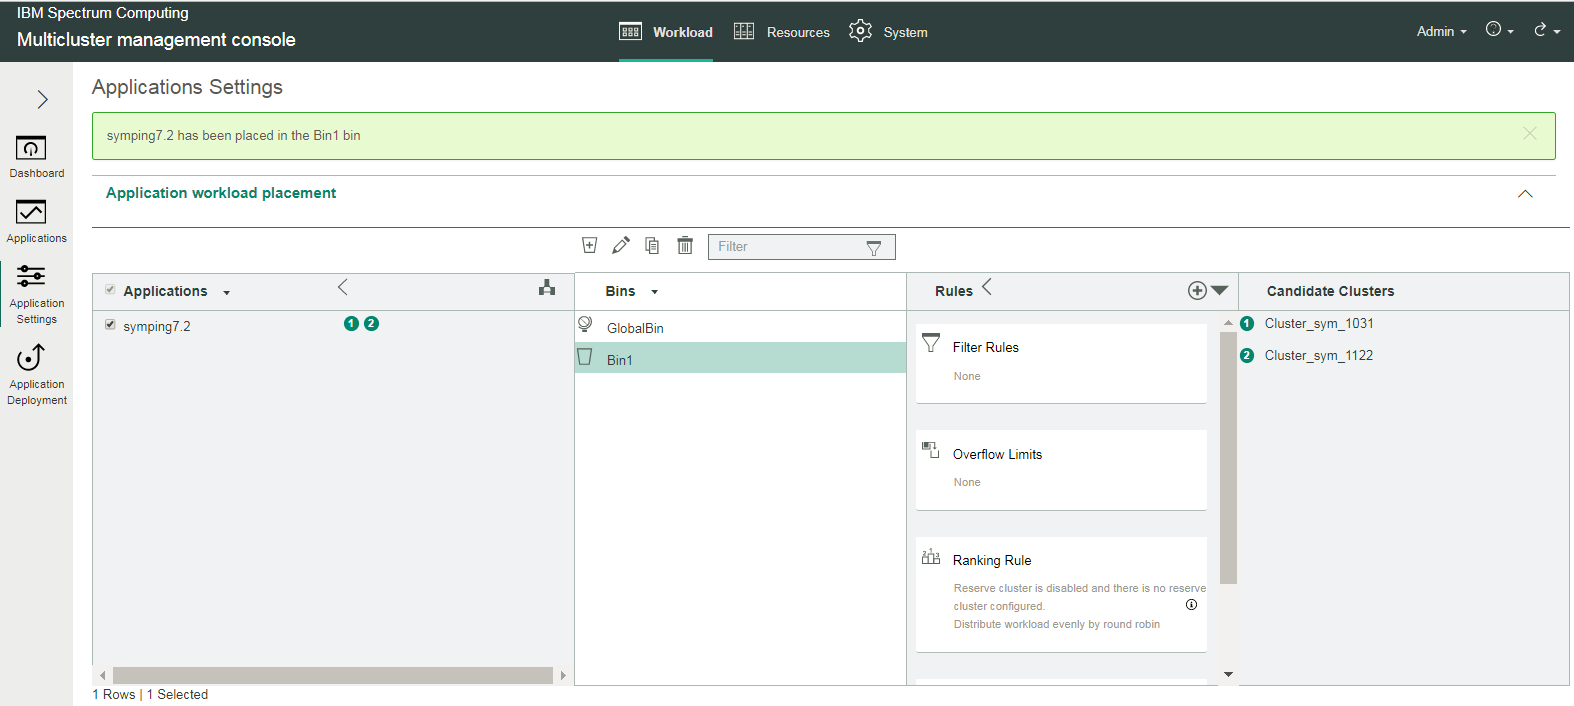Click cluster badge 2 next to symping7.2
1574x706 pixels.
pos(371,323)
